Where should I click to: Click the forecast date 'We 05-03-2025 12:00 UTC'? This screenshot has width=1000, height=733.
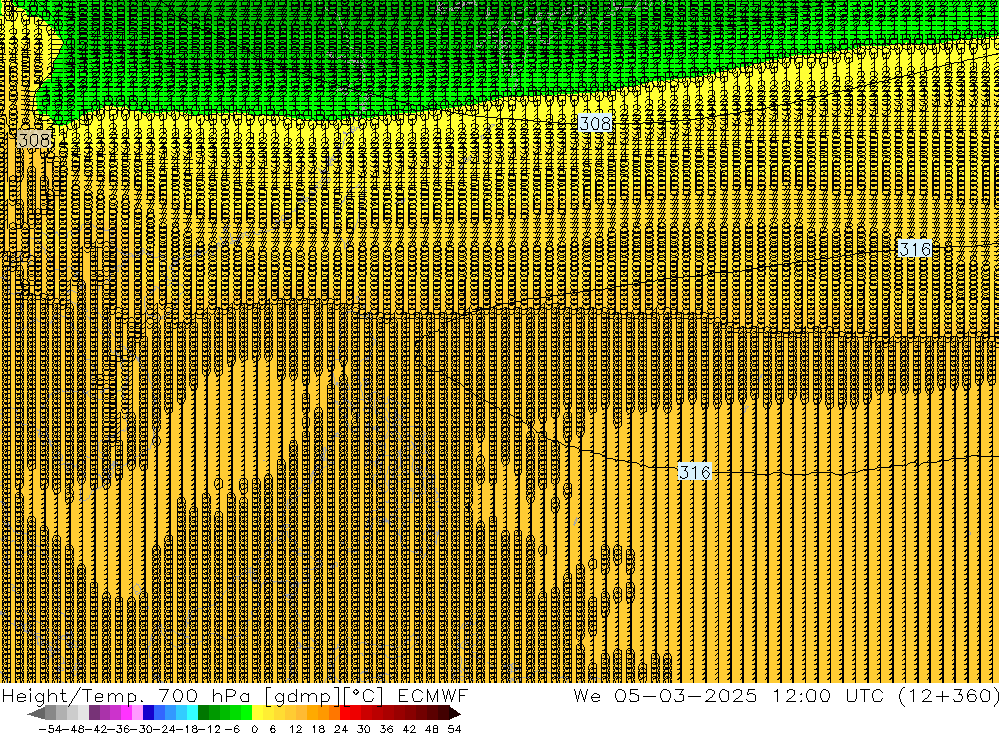(x=728, y=695)
